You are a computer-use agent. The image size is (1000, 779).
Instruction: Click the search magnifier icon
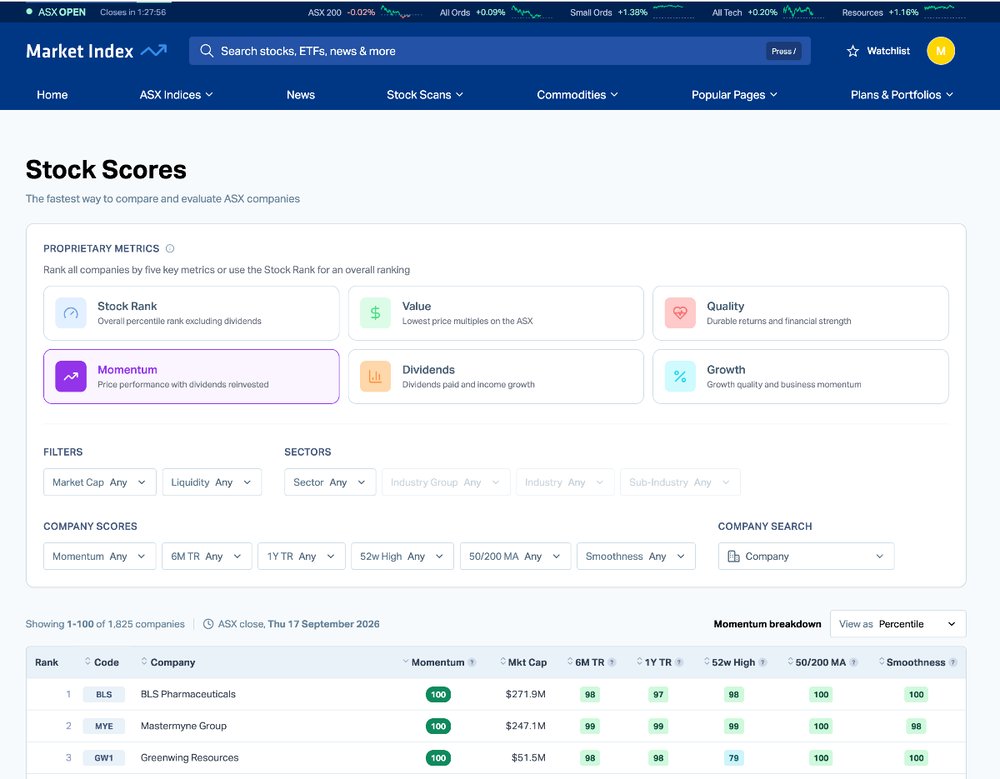point(206,51)
